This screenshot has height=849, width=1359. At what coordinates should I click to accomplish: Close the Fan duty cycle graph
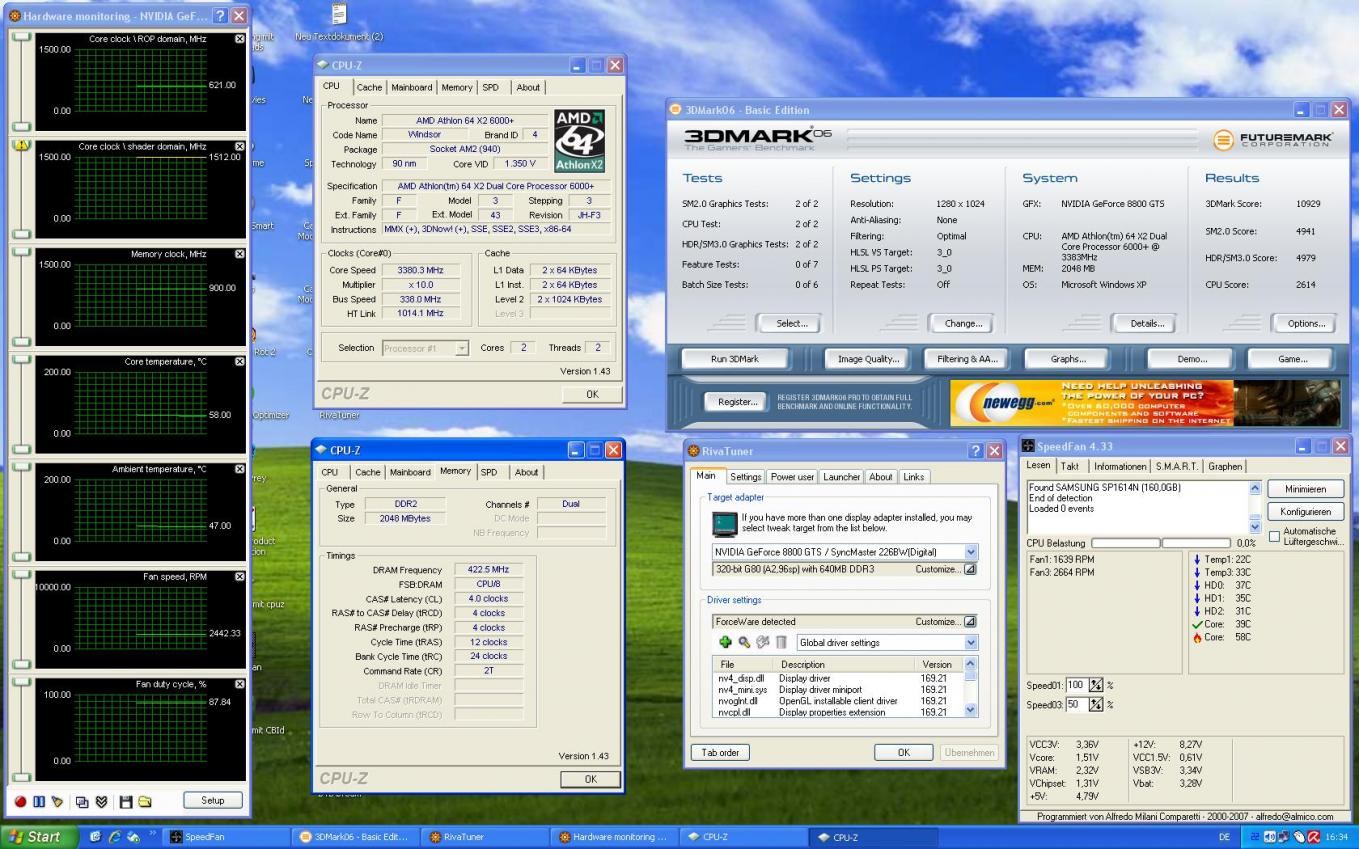(239, 684)
